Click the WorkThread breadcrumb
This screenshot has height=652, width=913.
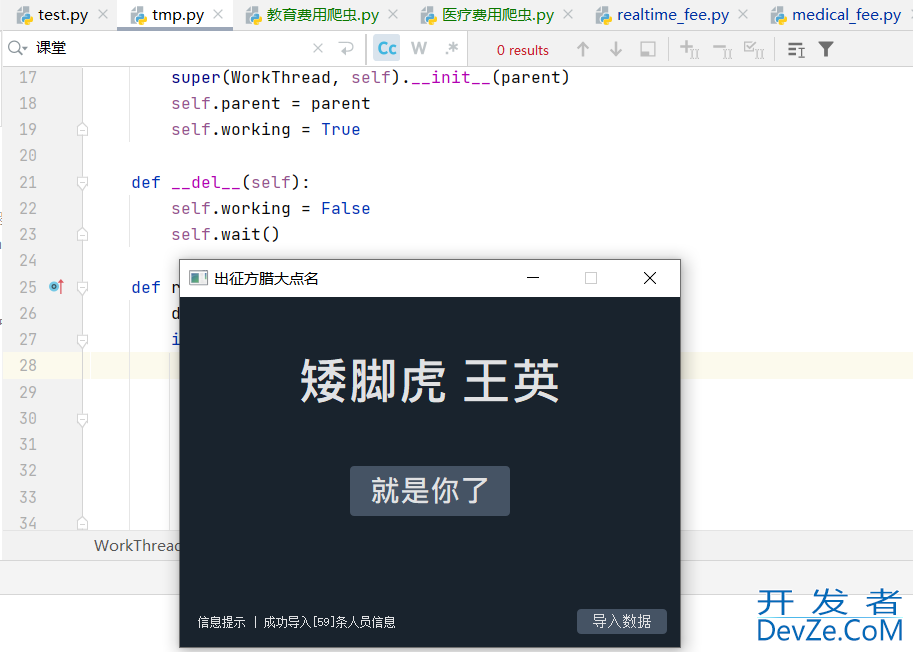click(x=137, y=545)
